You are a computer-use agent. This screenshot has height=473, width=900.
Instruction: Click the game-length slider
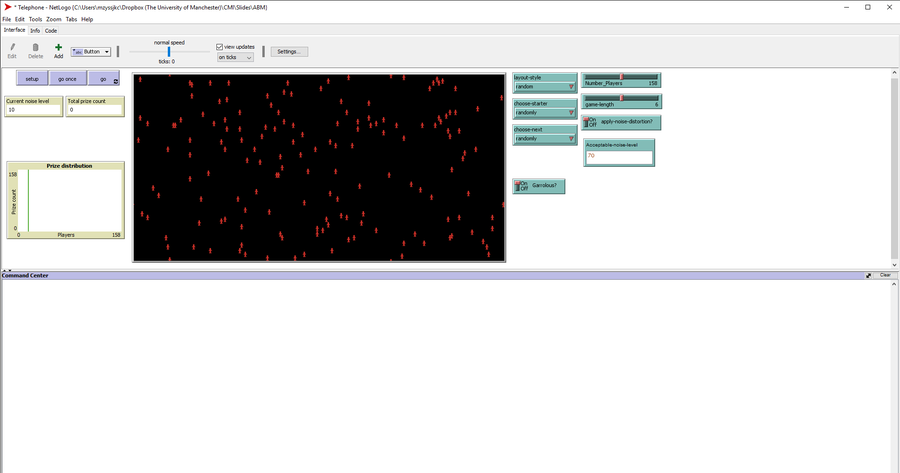tap(621, 102)
